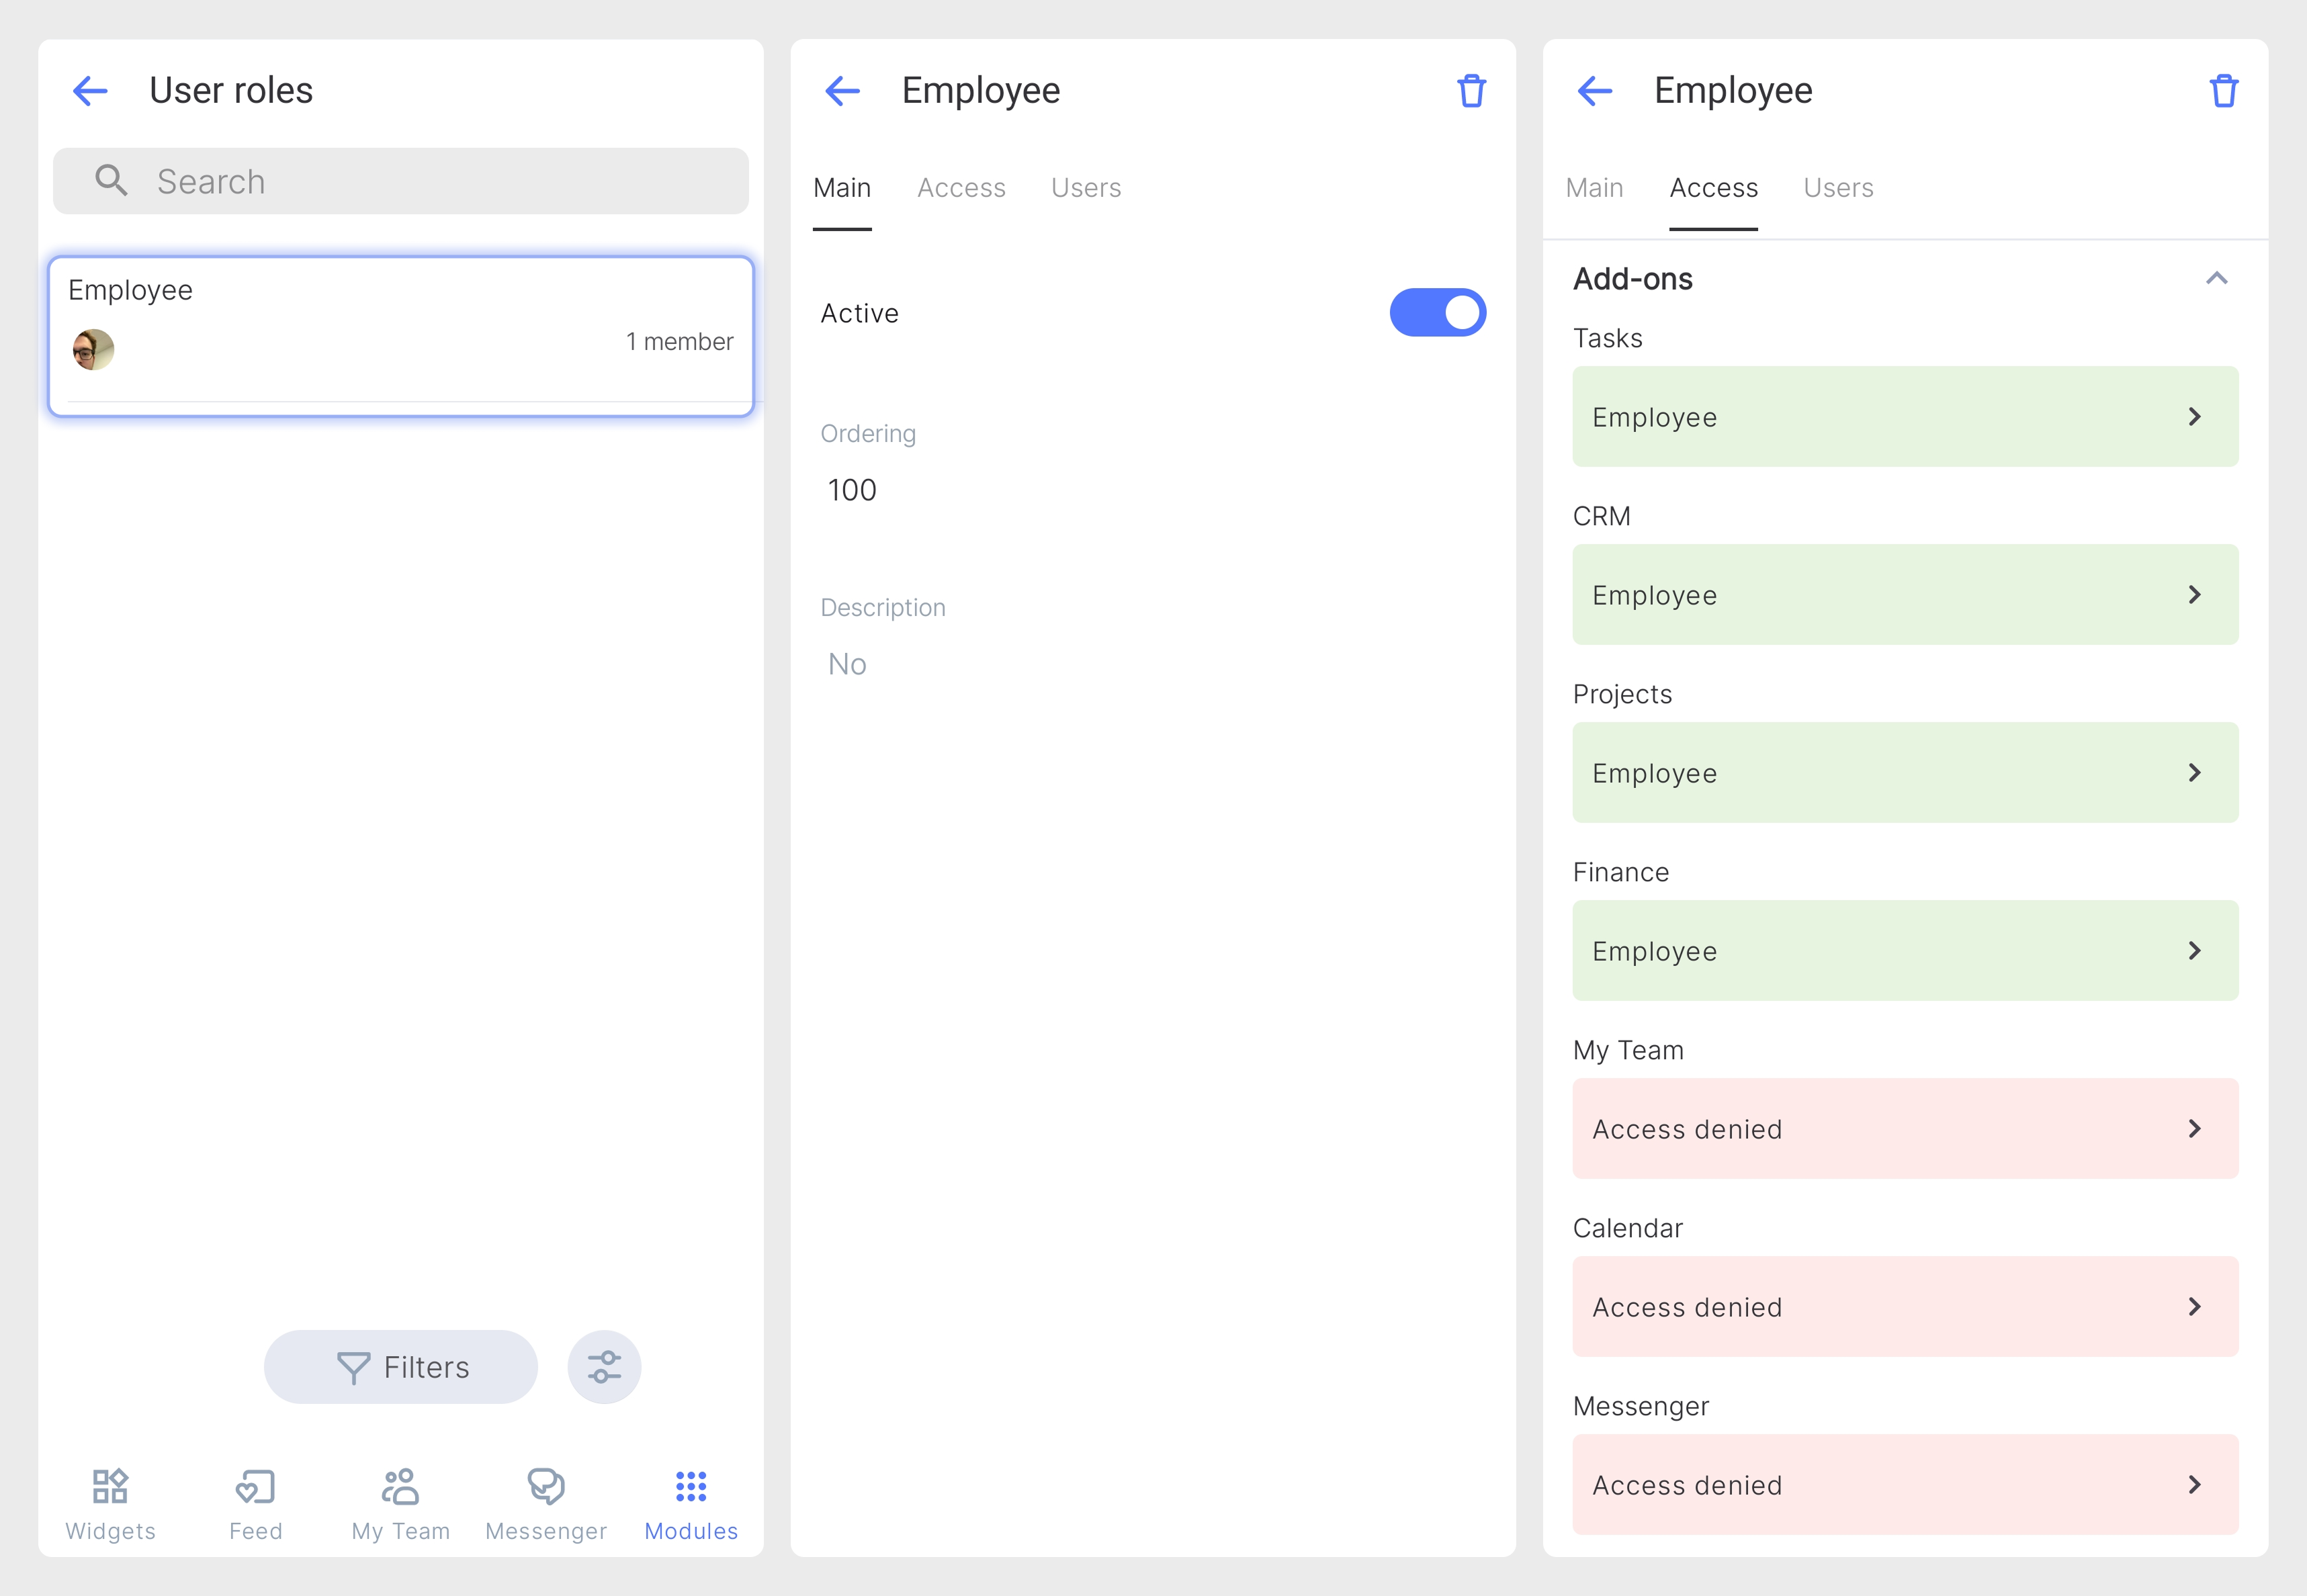Select the Employee role card
This screenshot has width=2307, height=1596.
[401, 336]
